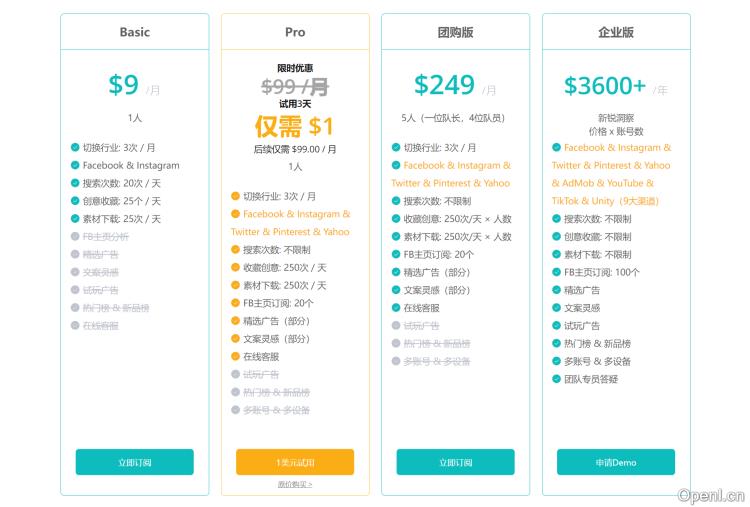Open the 原价购买 link under Pro
This screenshot has width=750, height=507.
tap(295, 484)
